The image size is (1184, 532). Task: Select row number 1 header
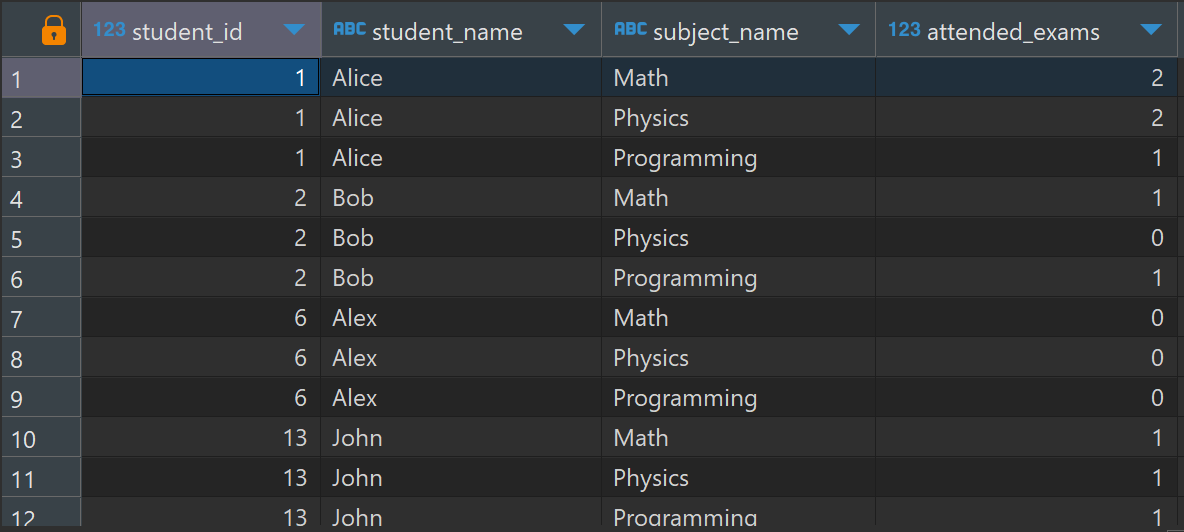[x=41, y=78]
